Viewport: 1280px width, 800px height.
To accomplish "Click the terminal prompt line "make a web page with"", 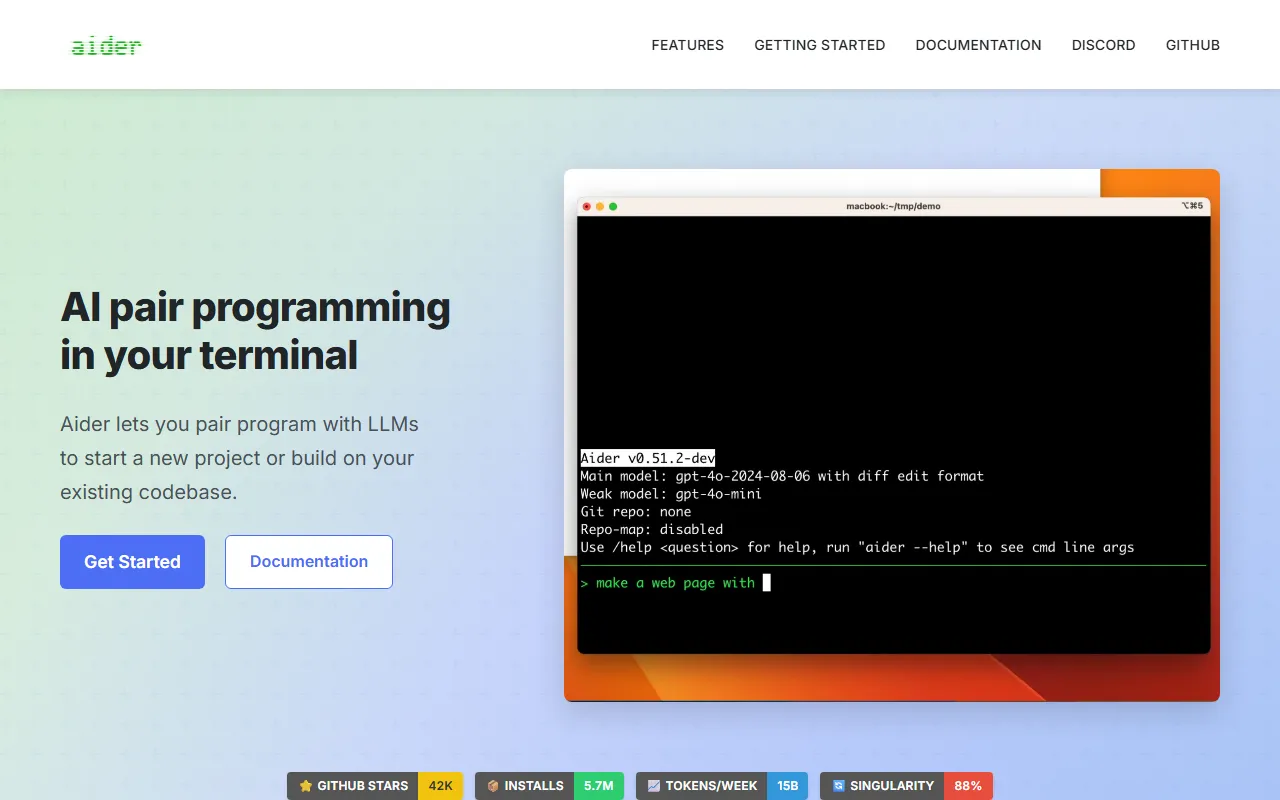I will (675, 583).
